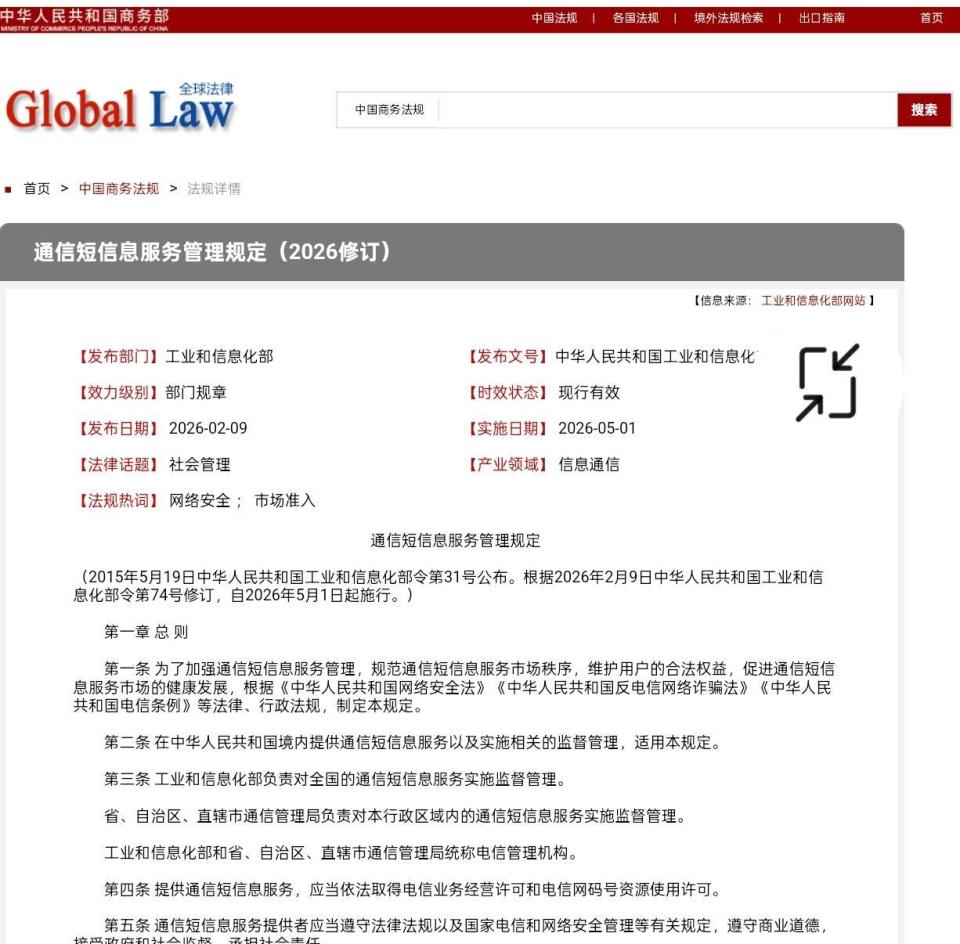Viewport: 960px width, 944px height.
Task: Click the 时效状态 value 现行有效
Action: (589, 392)
